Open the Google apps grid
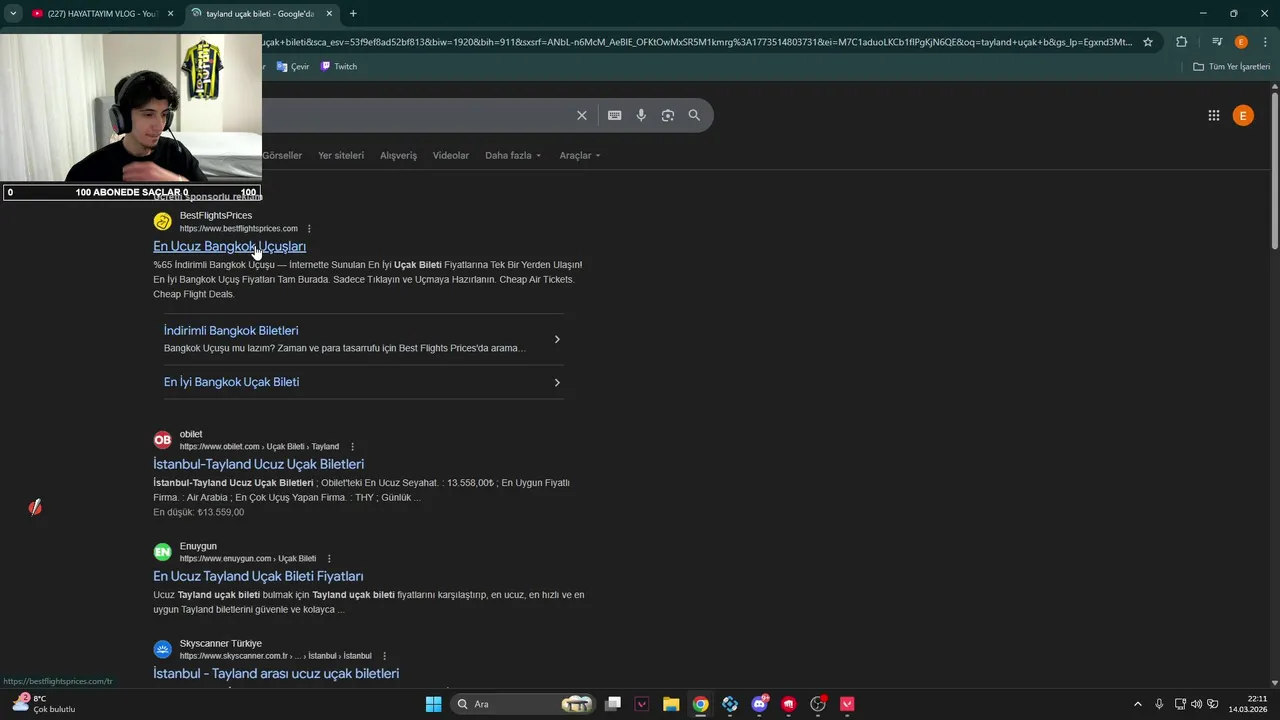This screenshot has width=1280, height=720. [x=1214, y=115]
